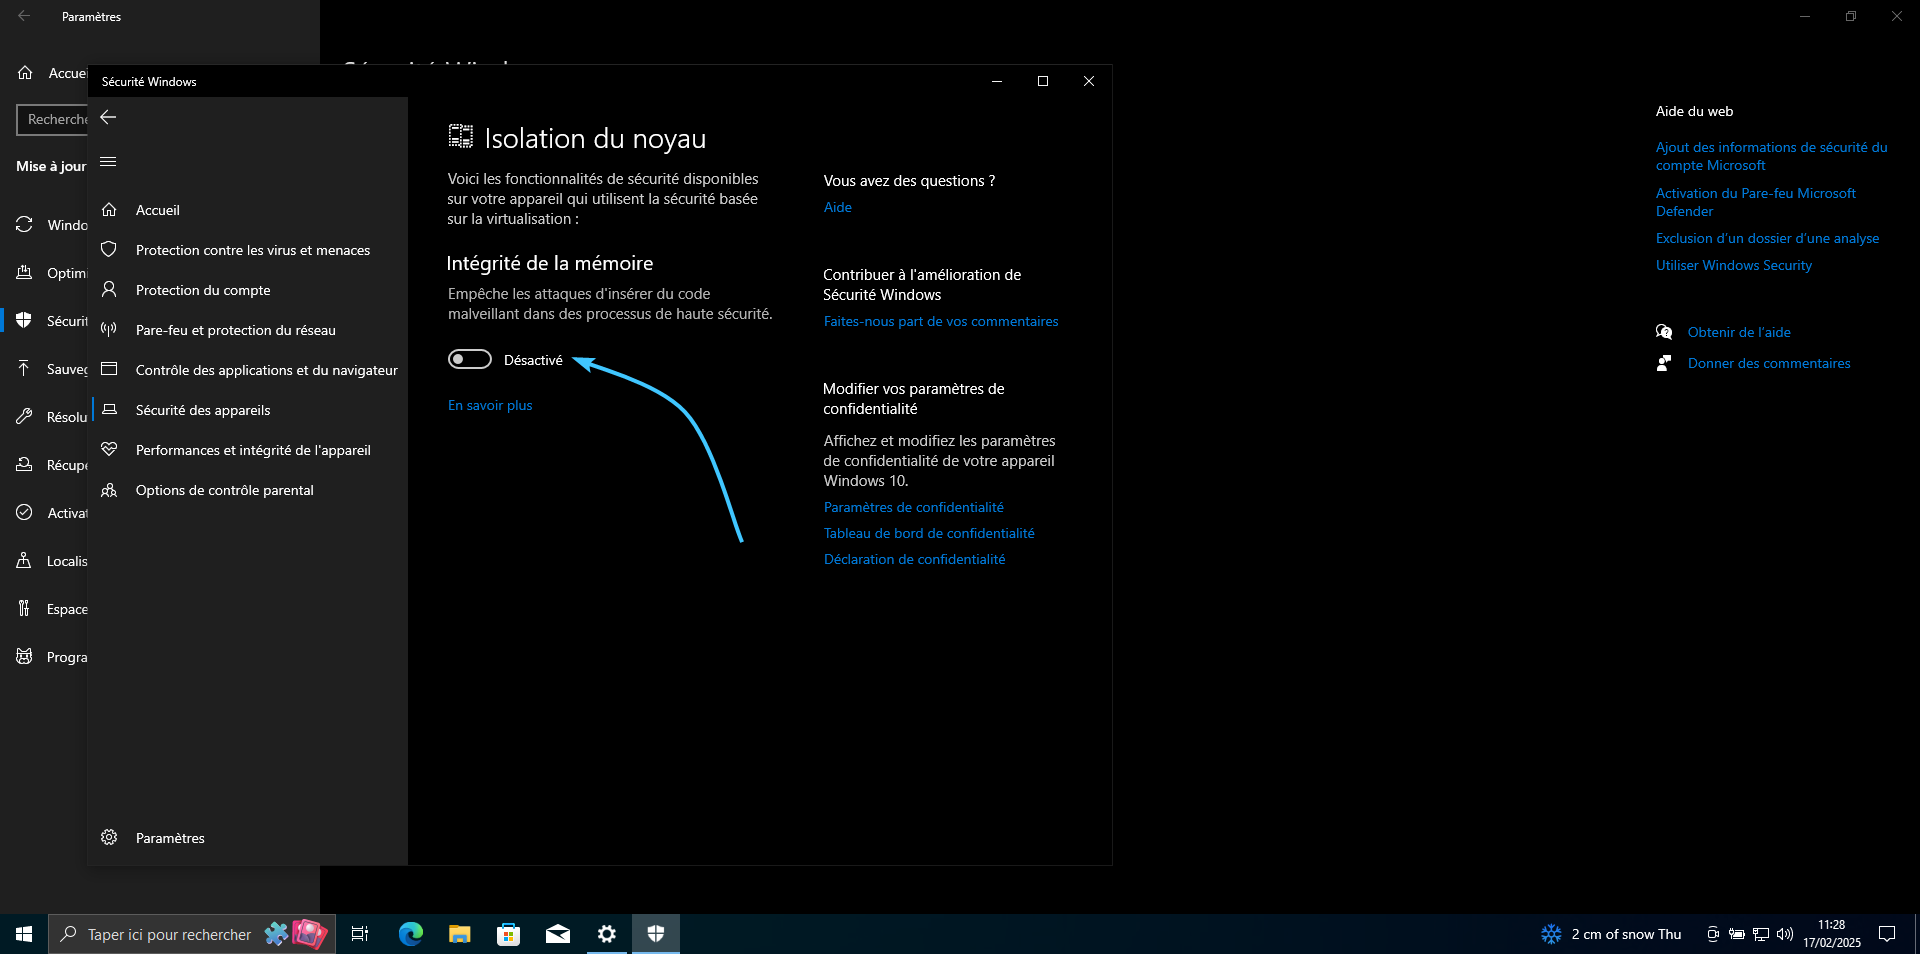Click the person icon for Protection du compte
Screen dimensions: 1920x954
coord(110,290)
